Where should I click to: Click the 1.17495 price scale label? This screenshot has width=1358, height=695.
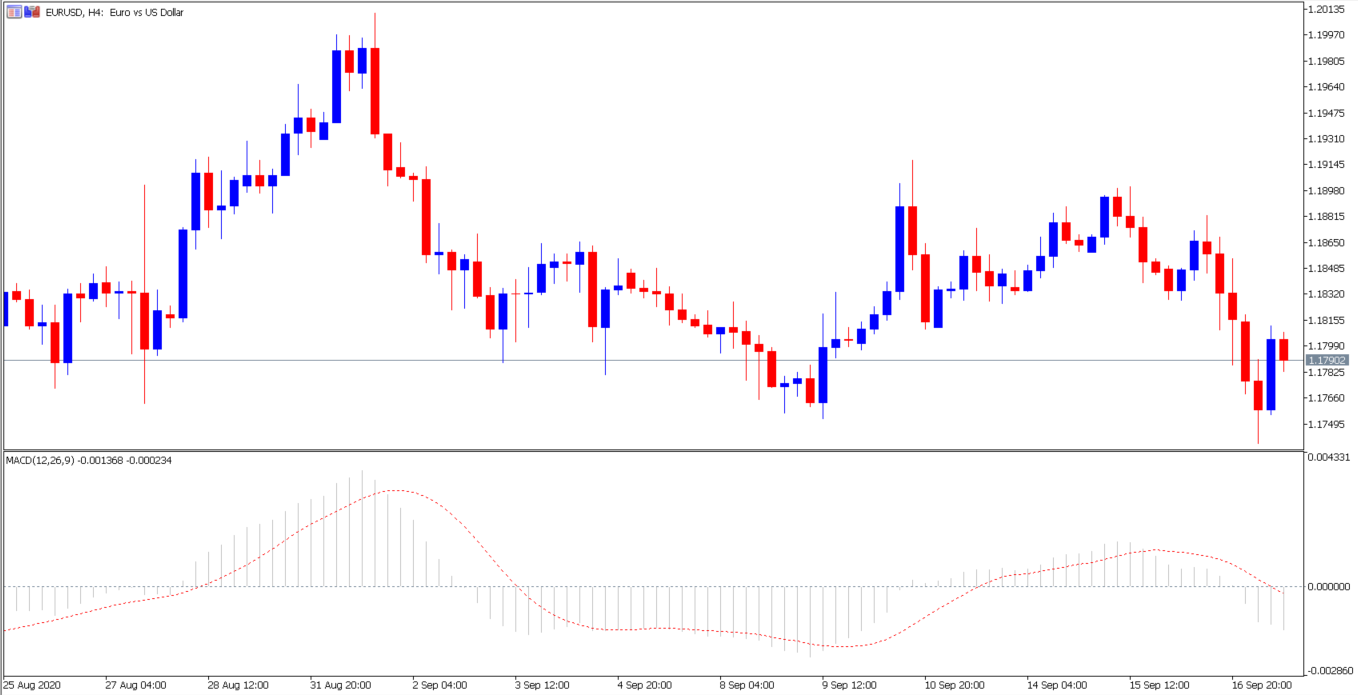[x=1328, y=425]
